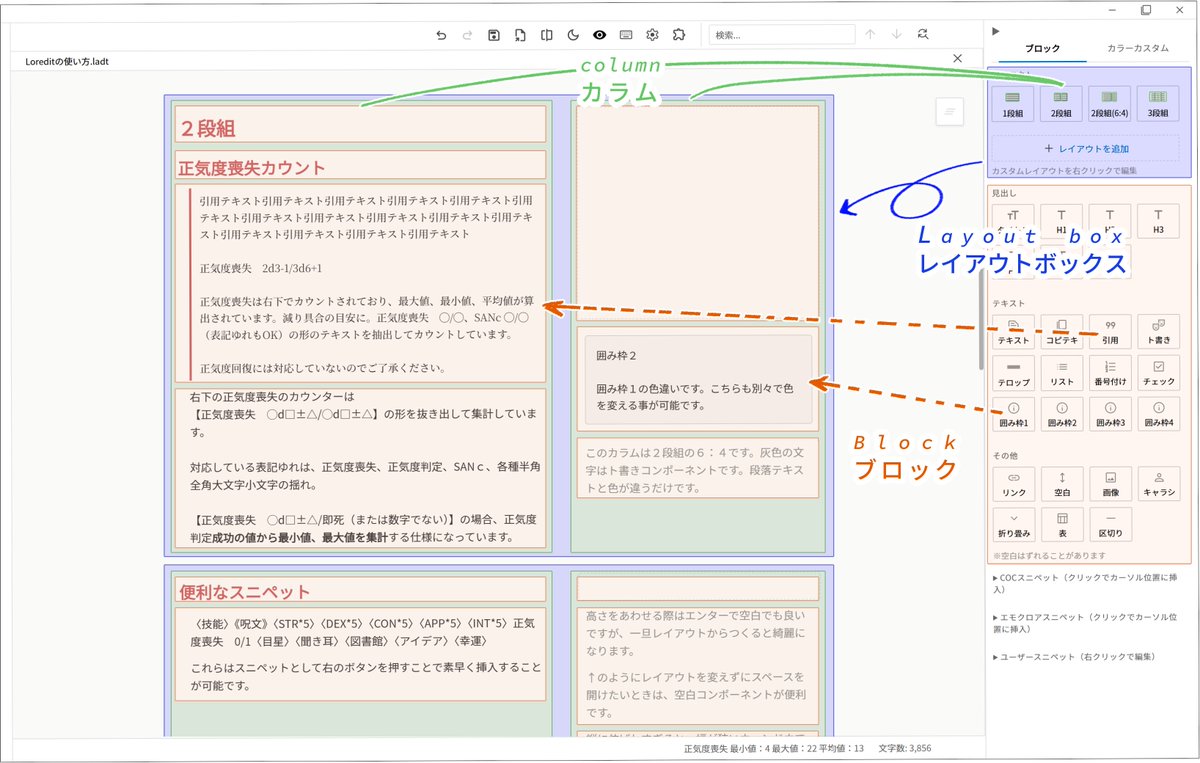Click the file export icon
This screenshot has height=763, width=1200.
click(x=520, y=35)
